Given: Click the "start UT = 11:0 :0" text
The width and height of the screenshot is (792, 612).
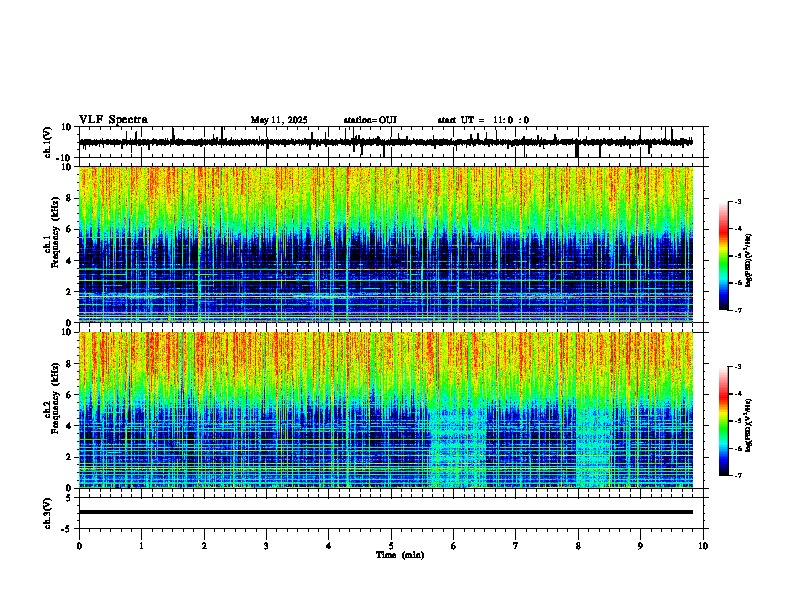Looking at the screenshot, I should pos(483,120).
